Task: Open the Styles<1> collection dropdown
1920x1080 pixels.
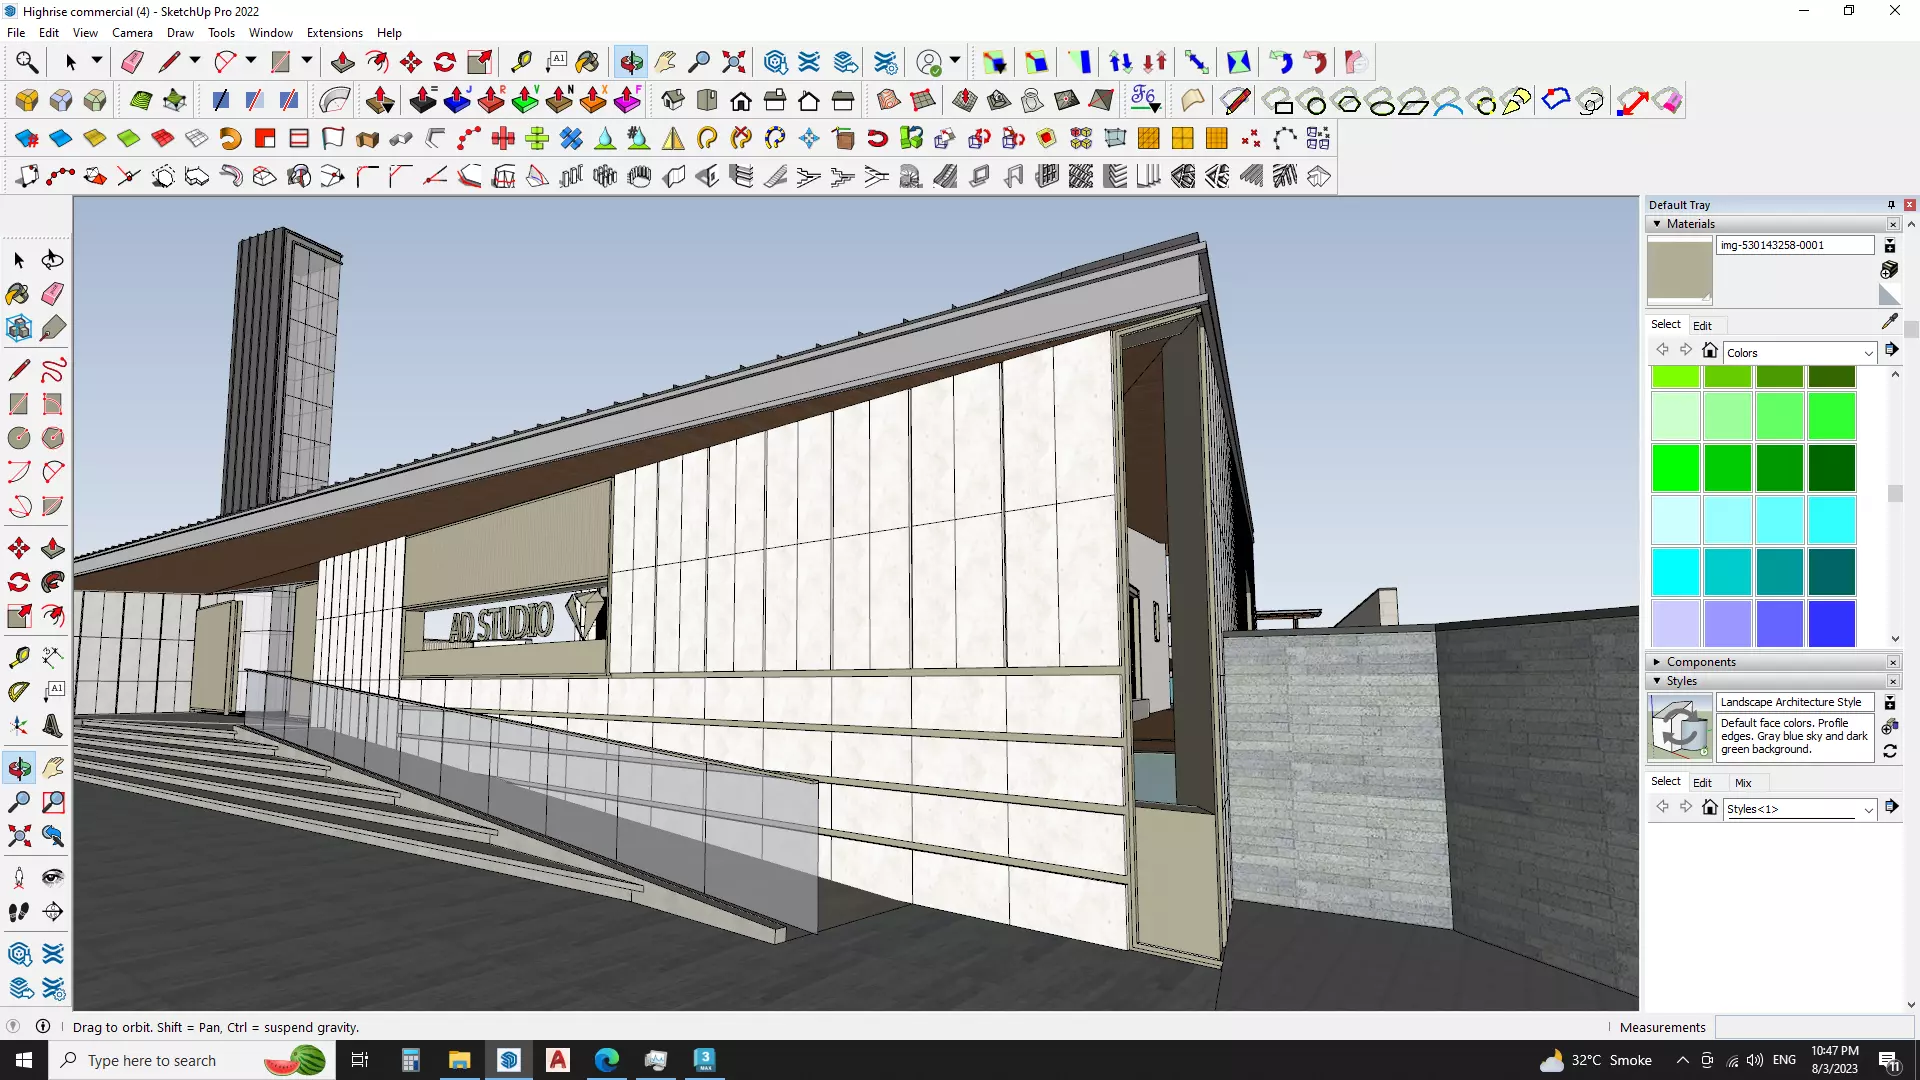Action: (1867, 809)
